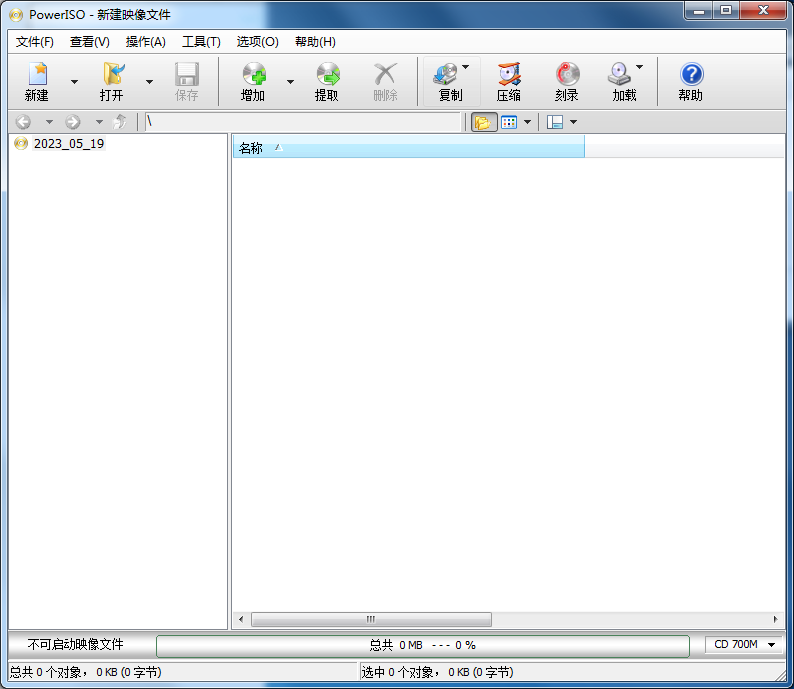Viewport: 794px width, 689px height.
Task: Click the Open (打开) toolbar icon
Action: pos(112,74)
